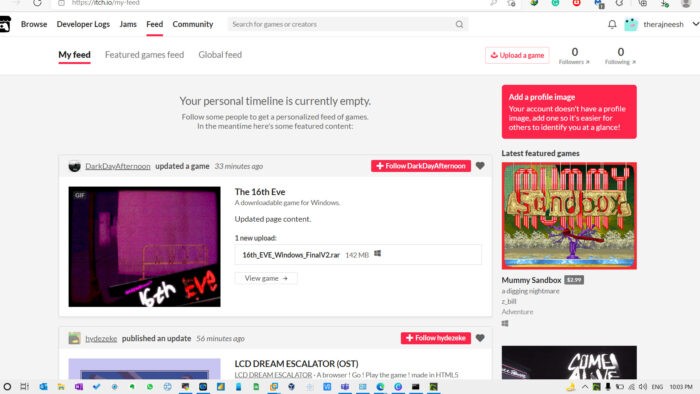
Task: Show hidden system tray icons
Action: [x=584, y=387]
